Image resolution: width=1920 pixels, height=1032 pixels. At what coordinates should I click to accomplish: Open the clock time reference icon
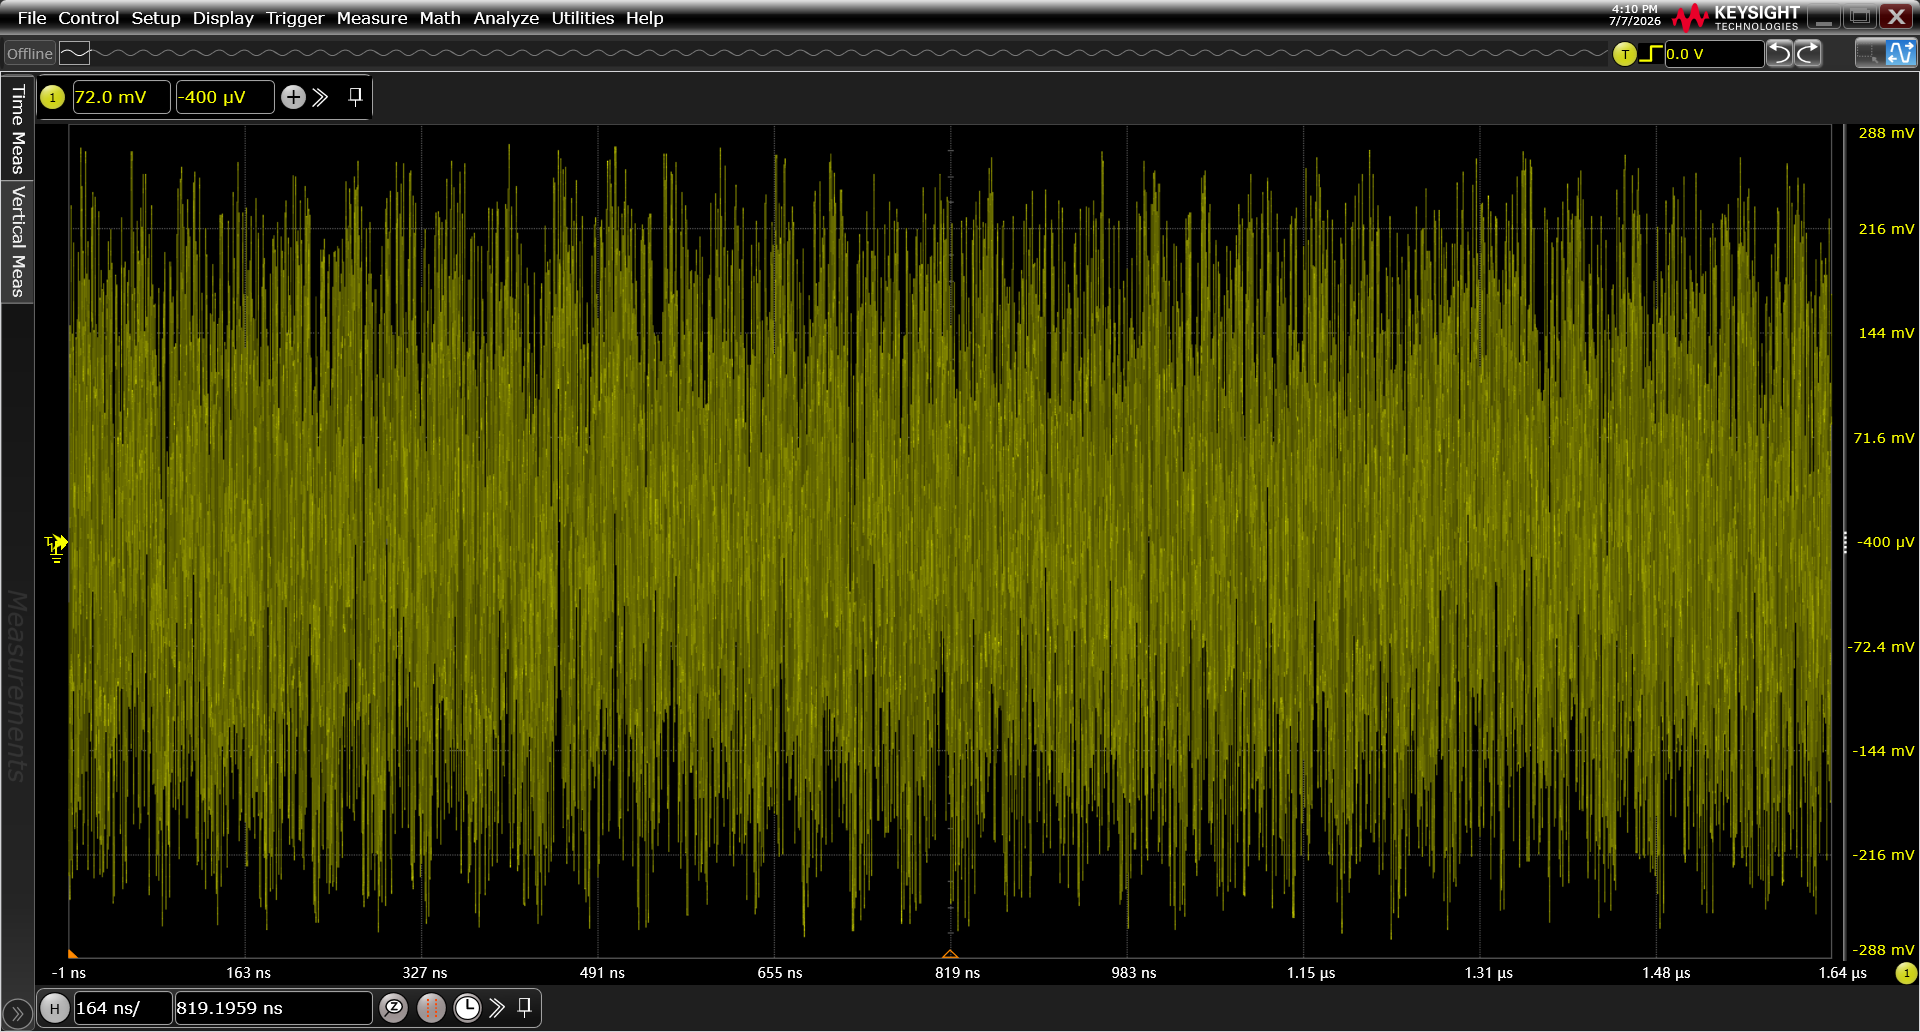pos(467,1008)
